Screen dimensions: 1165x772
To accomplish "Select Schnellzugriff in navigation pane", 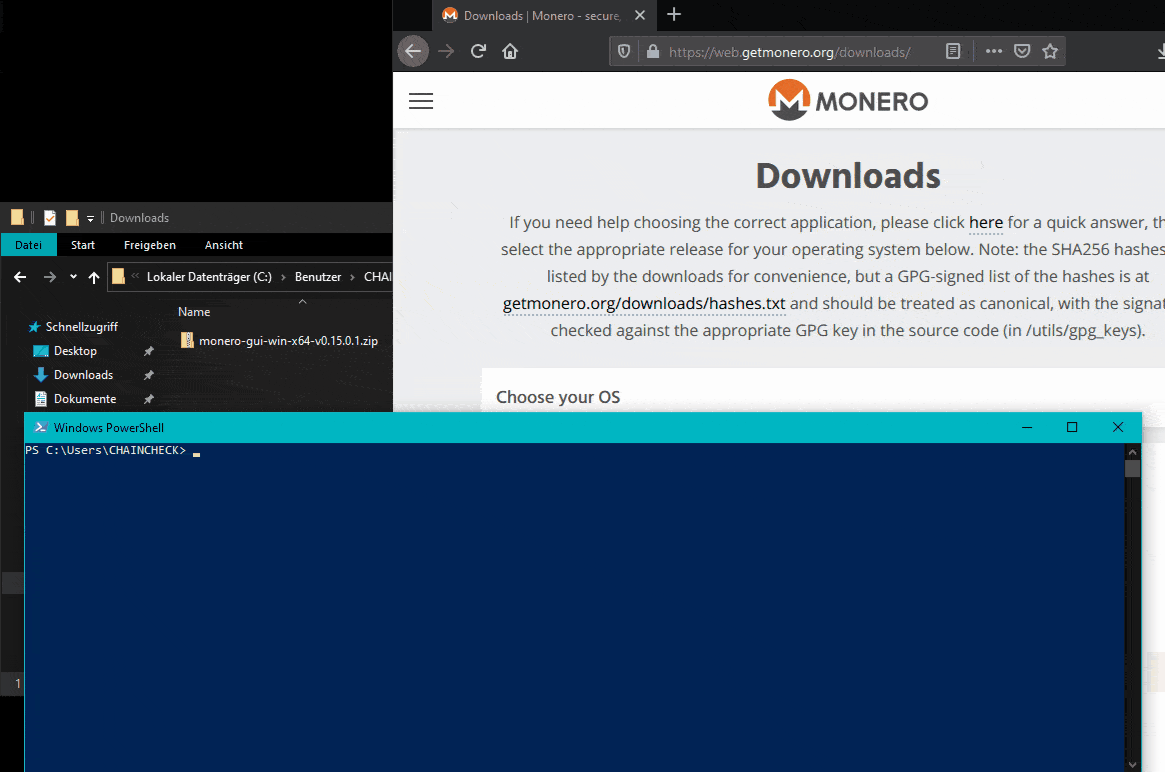I will click(x=73, y=327).
